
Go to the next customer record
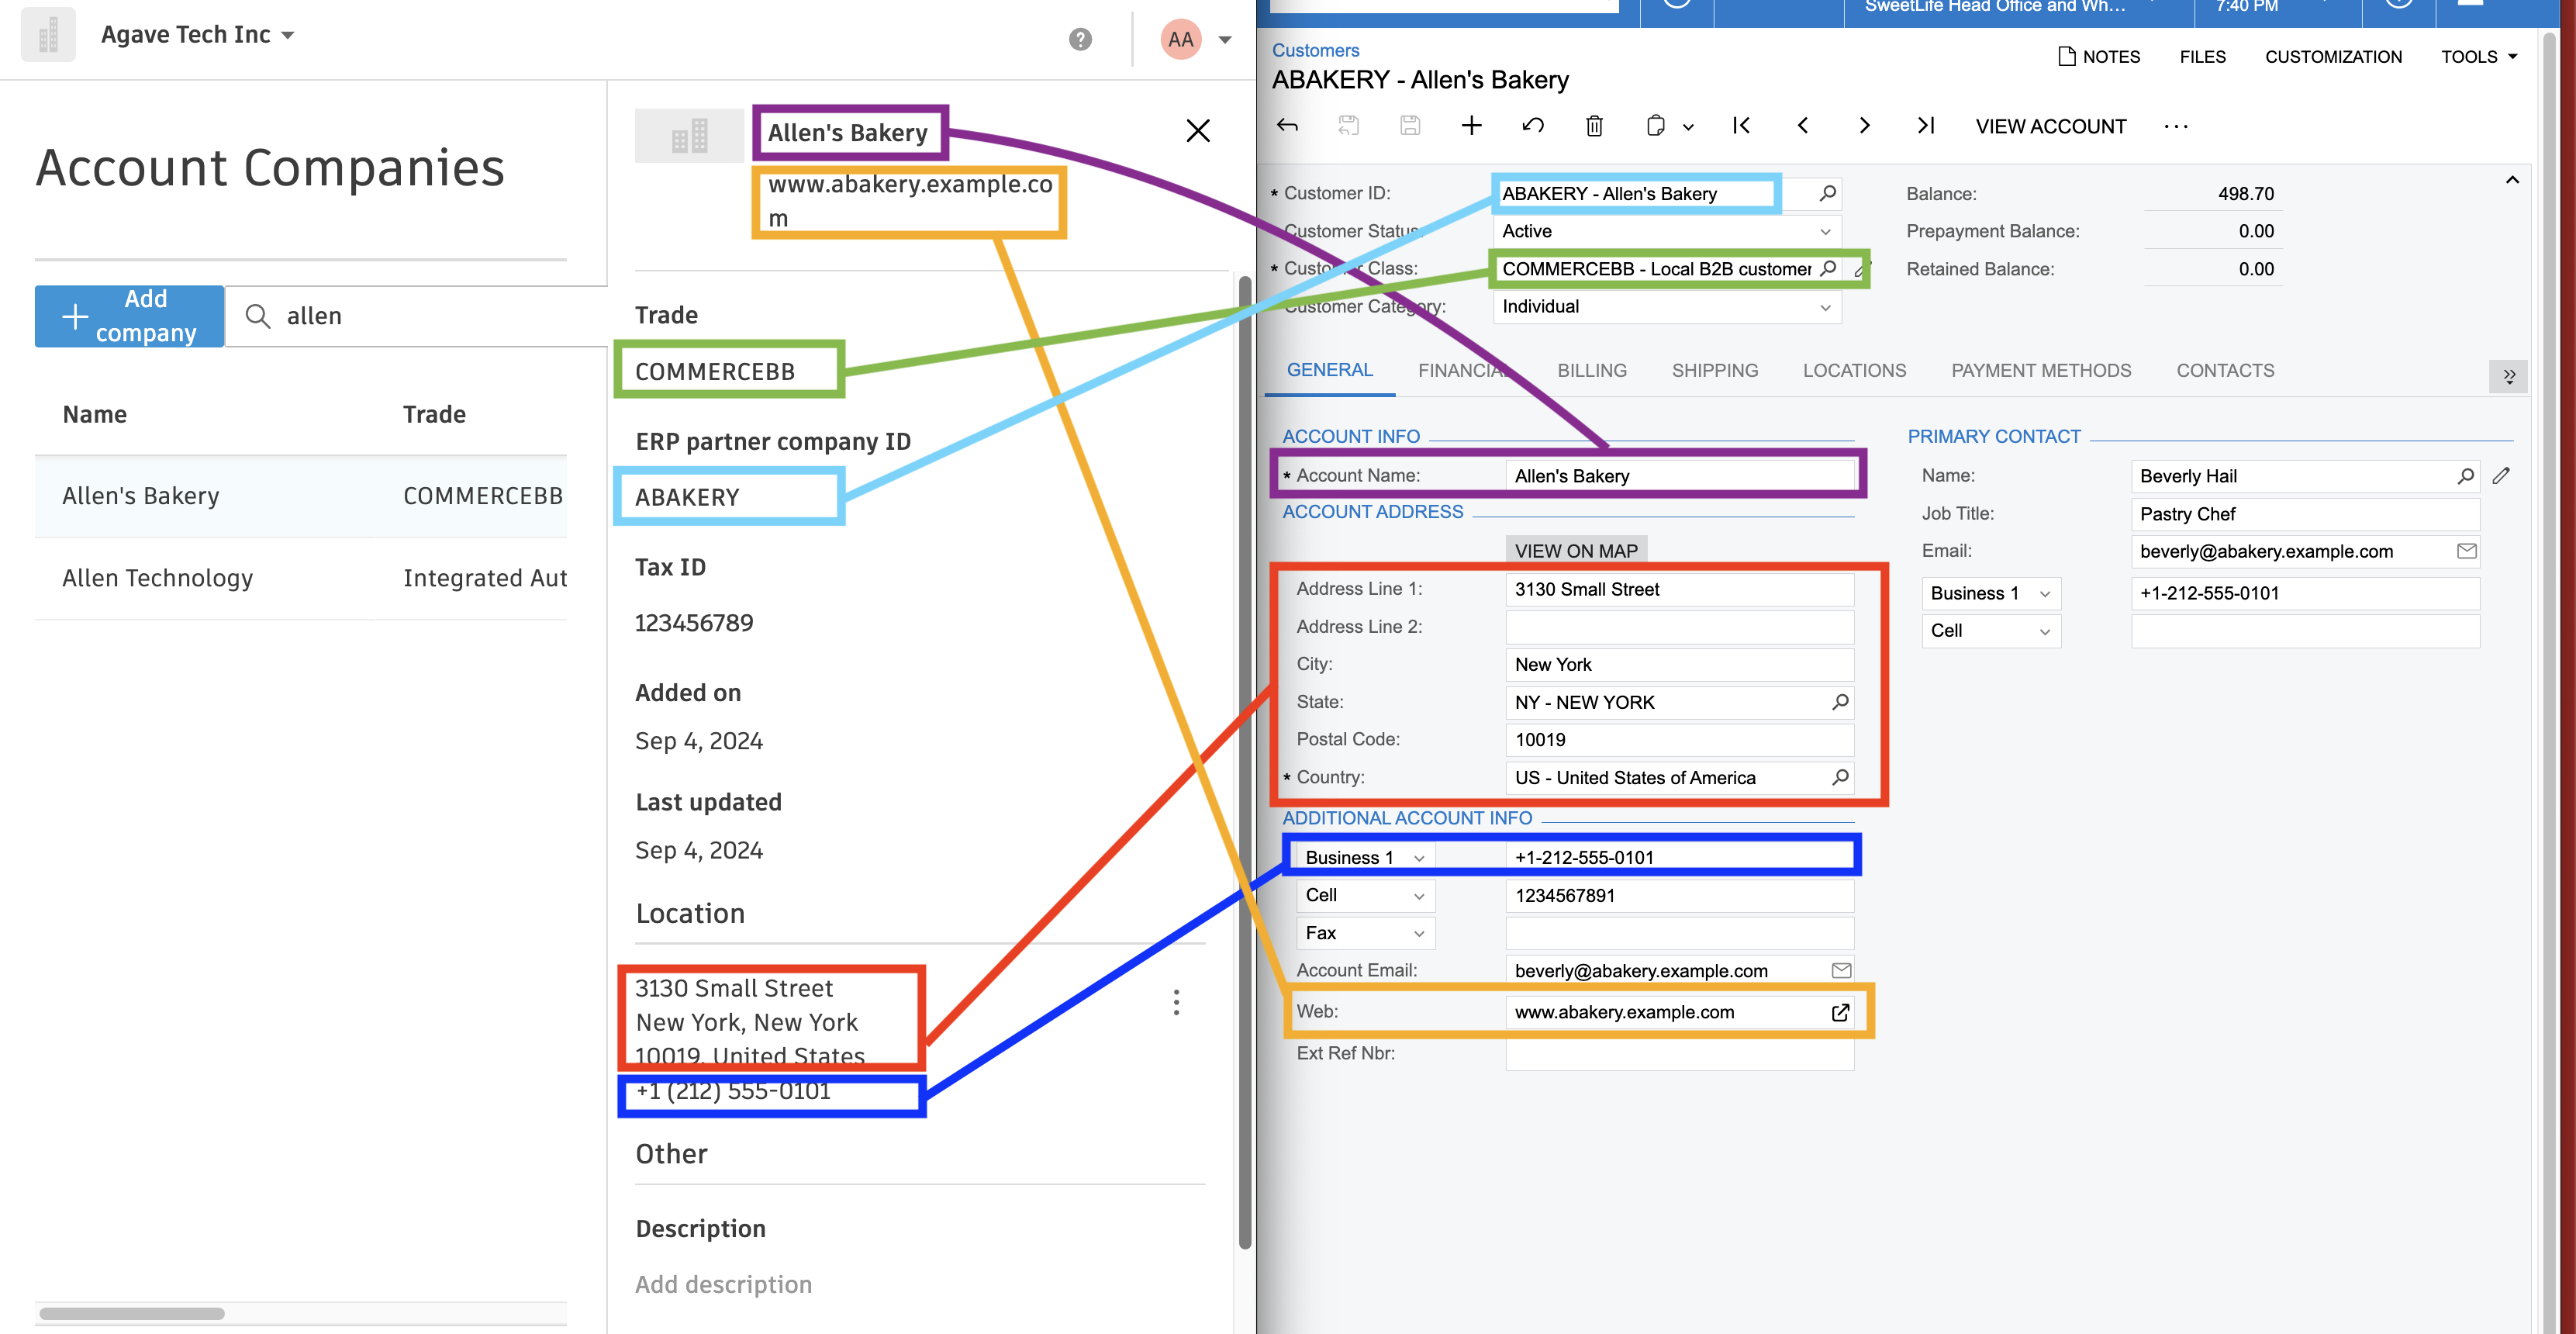click(x=1864, y=126)
